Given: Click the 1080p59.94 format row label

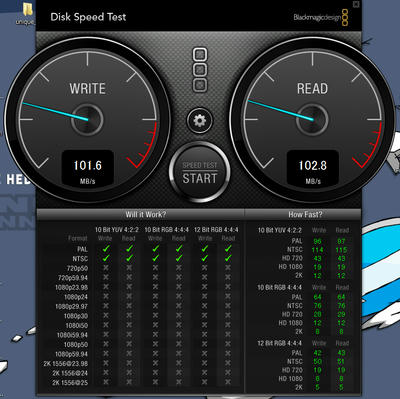Looking at the screenshot, I should [72, 354].
